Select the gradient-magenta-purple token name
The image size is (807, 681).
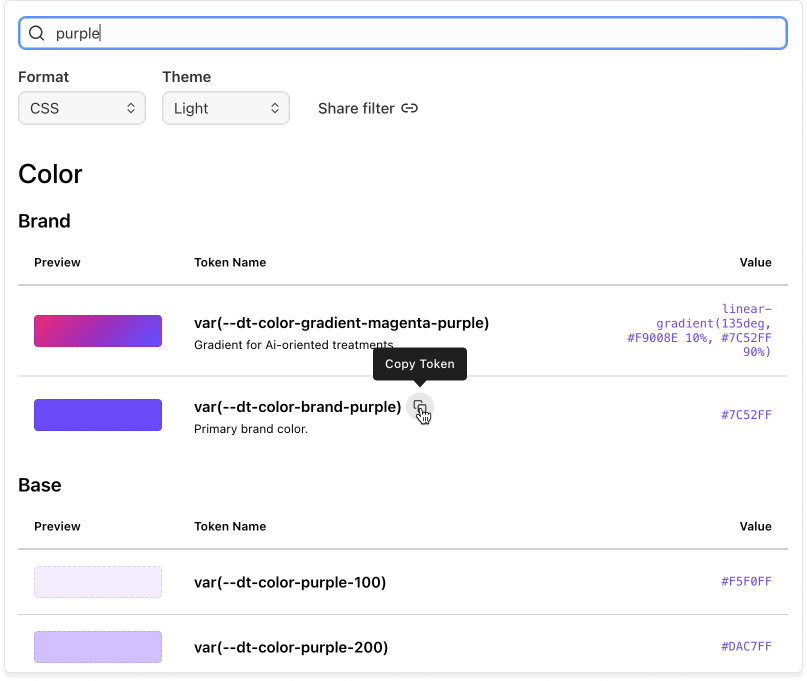click(341, 323)
